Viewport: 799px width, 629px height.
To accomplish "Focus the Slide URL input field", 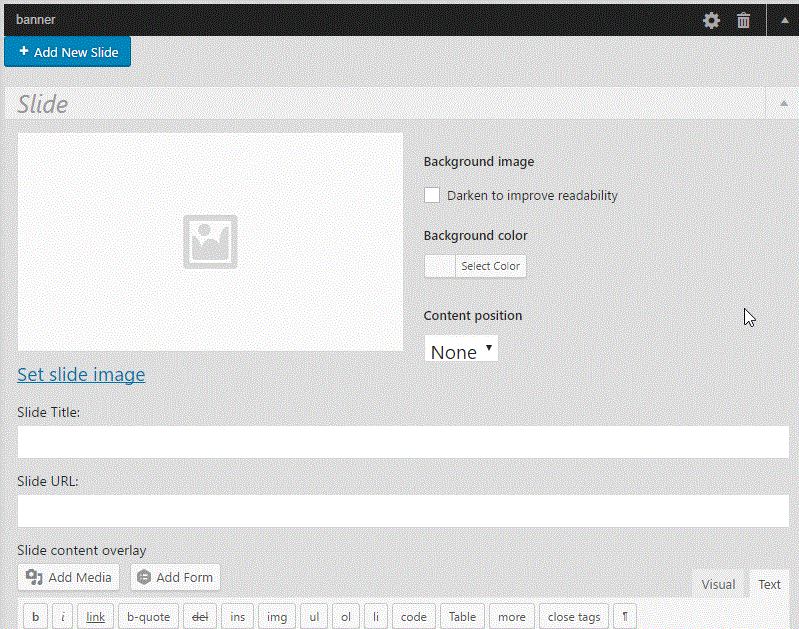I will pos(403,511).
